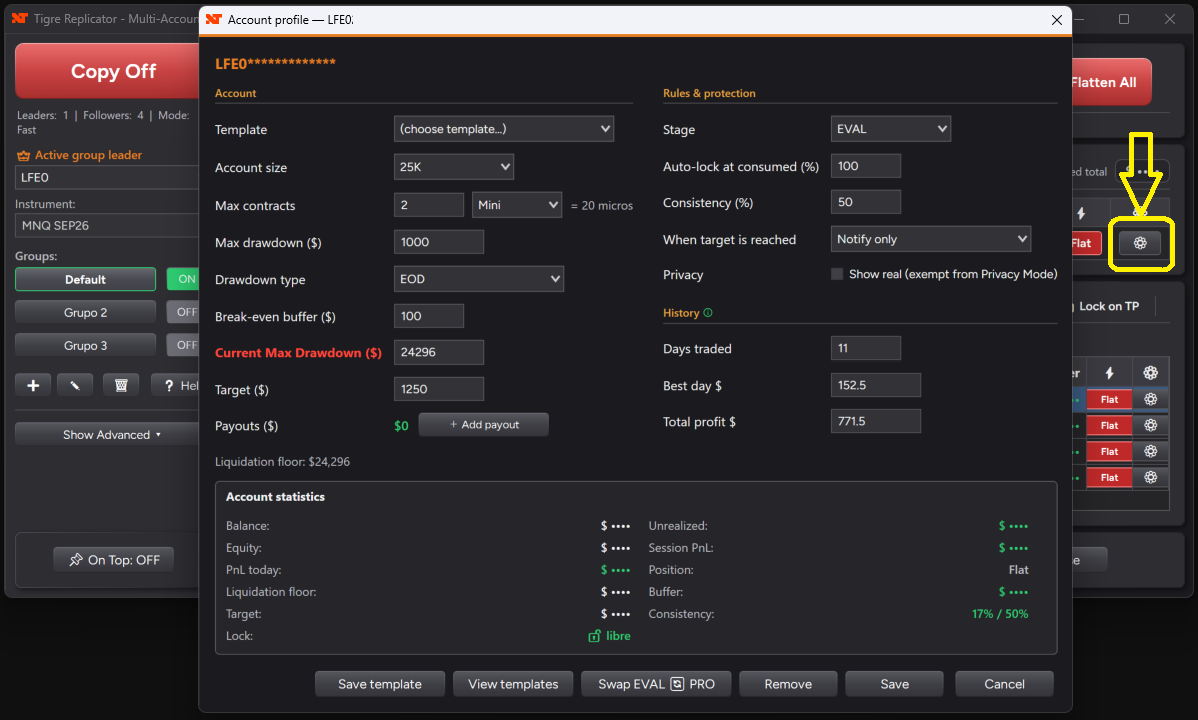Image resolution: width=1198 pixels, height=720 pixels.
Task: Open gear settings in the highlighted blue table row
Action: click(x=1151, y=399)
